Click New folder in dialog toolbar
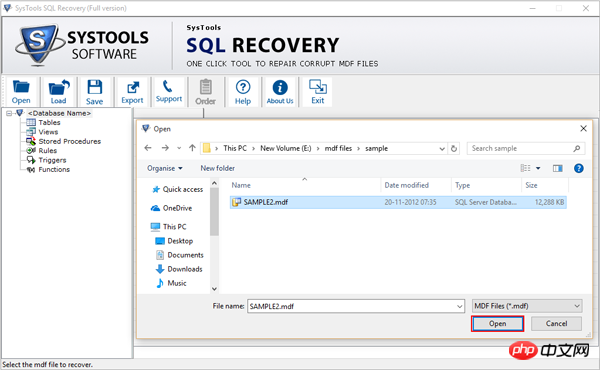Image resolution: width=600 pixels, height=370 pixels. click(x=217, y=168)
